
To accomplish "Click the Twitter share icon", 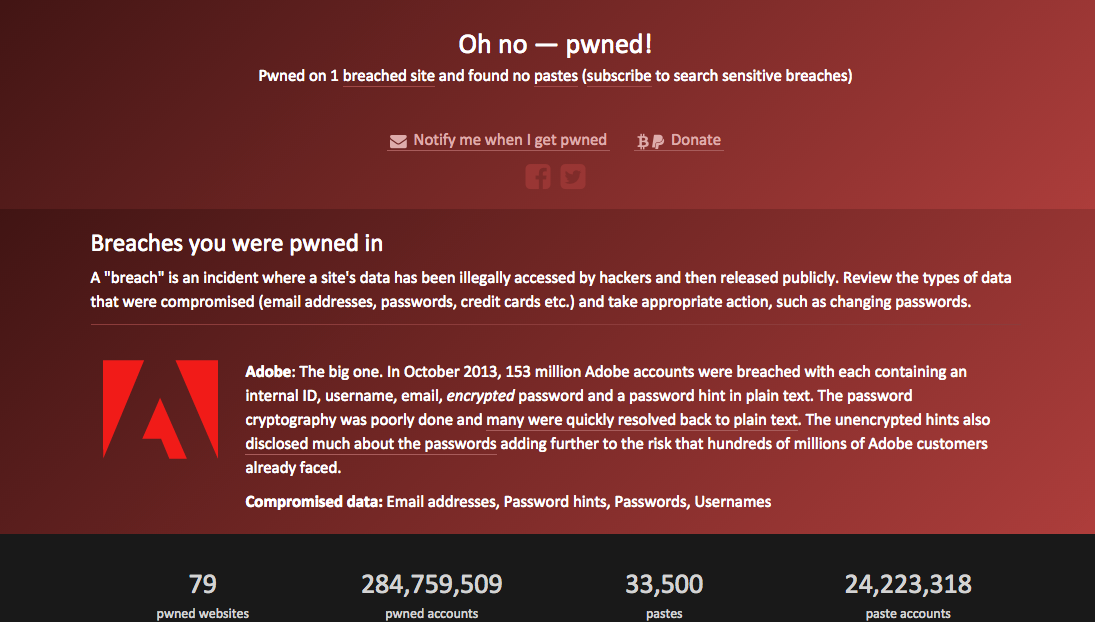I will pos(573,177).
